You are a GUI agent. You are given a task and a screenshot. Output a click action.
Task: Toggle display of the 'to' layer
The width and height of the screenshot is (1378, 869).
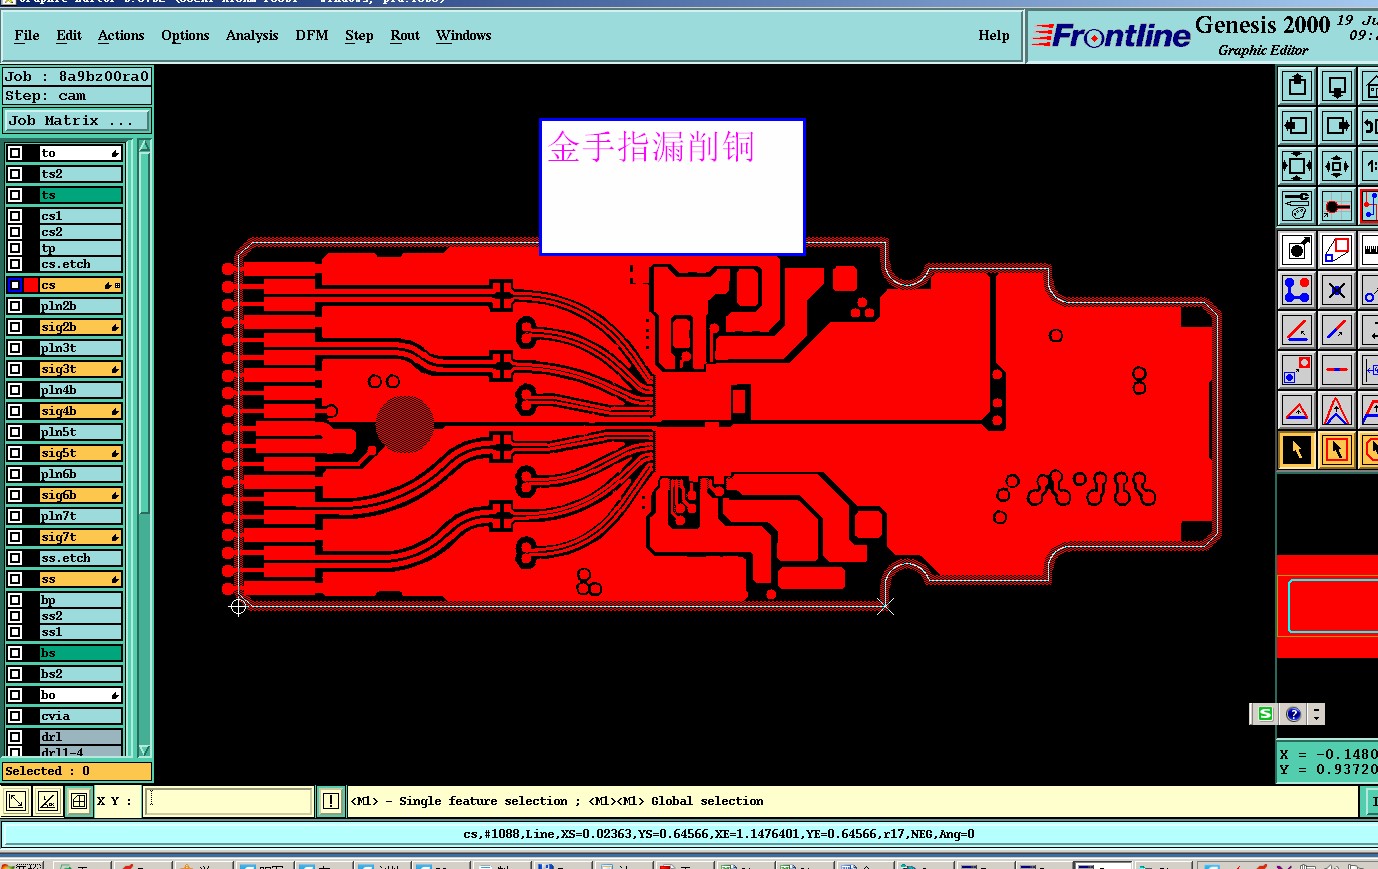[x=15, y=153]
